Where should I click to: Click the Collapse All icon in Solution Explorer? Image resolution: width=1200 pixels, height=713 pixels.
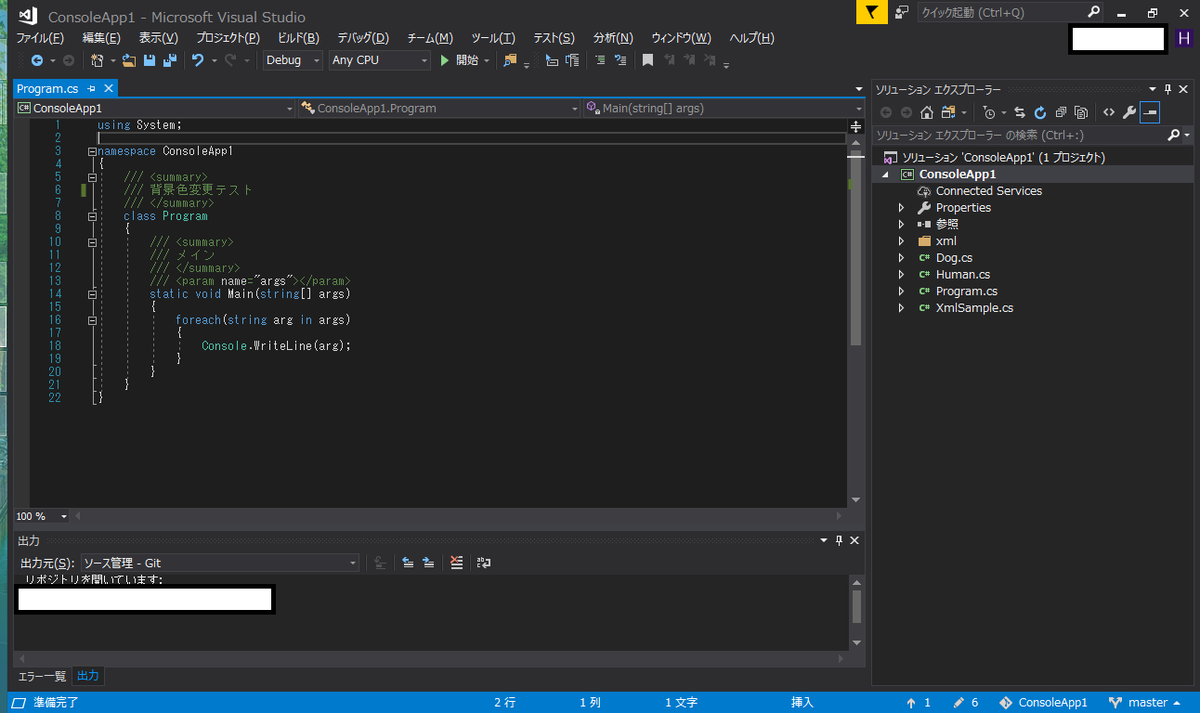(1060, 112)
